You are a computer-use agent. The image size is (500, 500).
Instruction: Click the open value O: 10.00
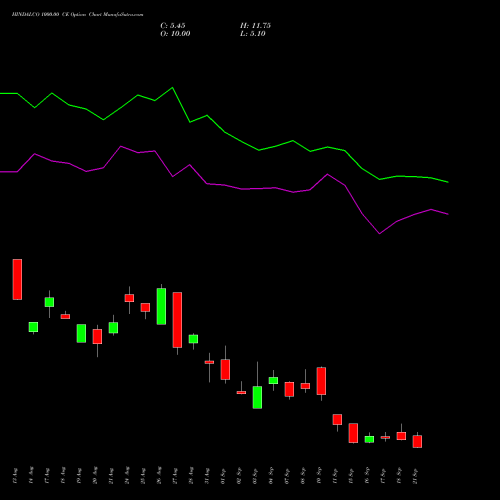(x=175, y=34)
